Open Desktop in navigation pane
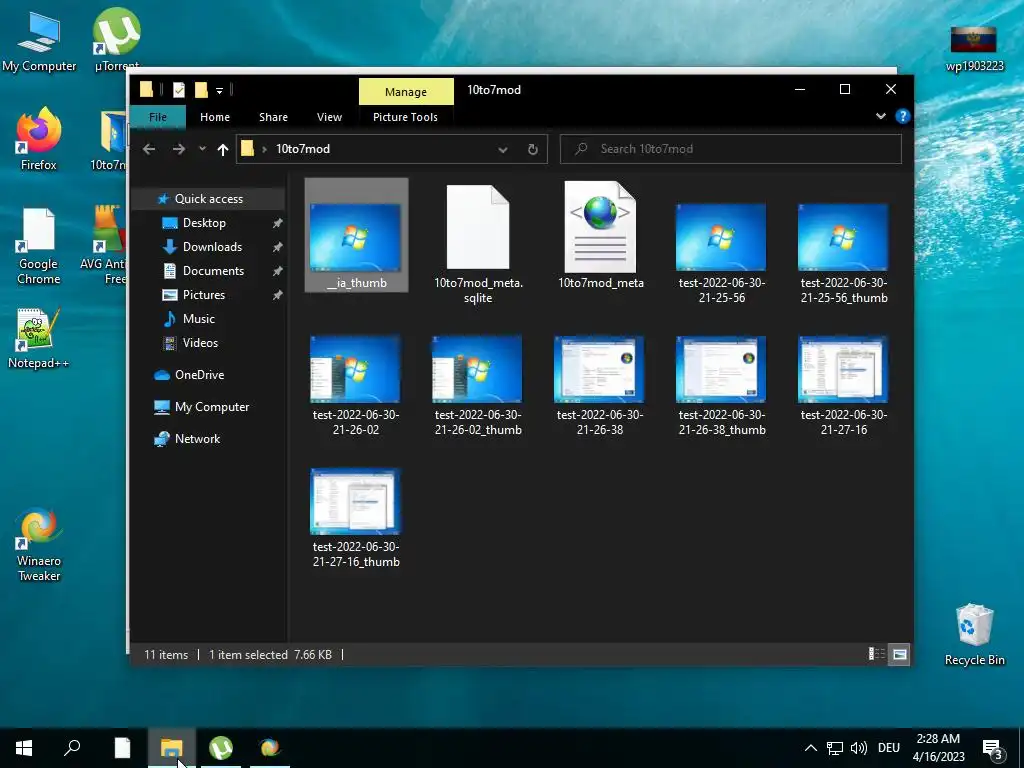This screenshot has width=1024, height=768. point(204,223)
